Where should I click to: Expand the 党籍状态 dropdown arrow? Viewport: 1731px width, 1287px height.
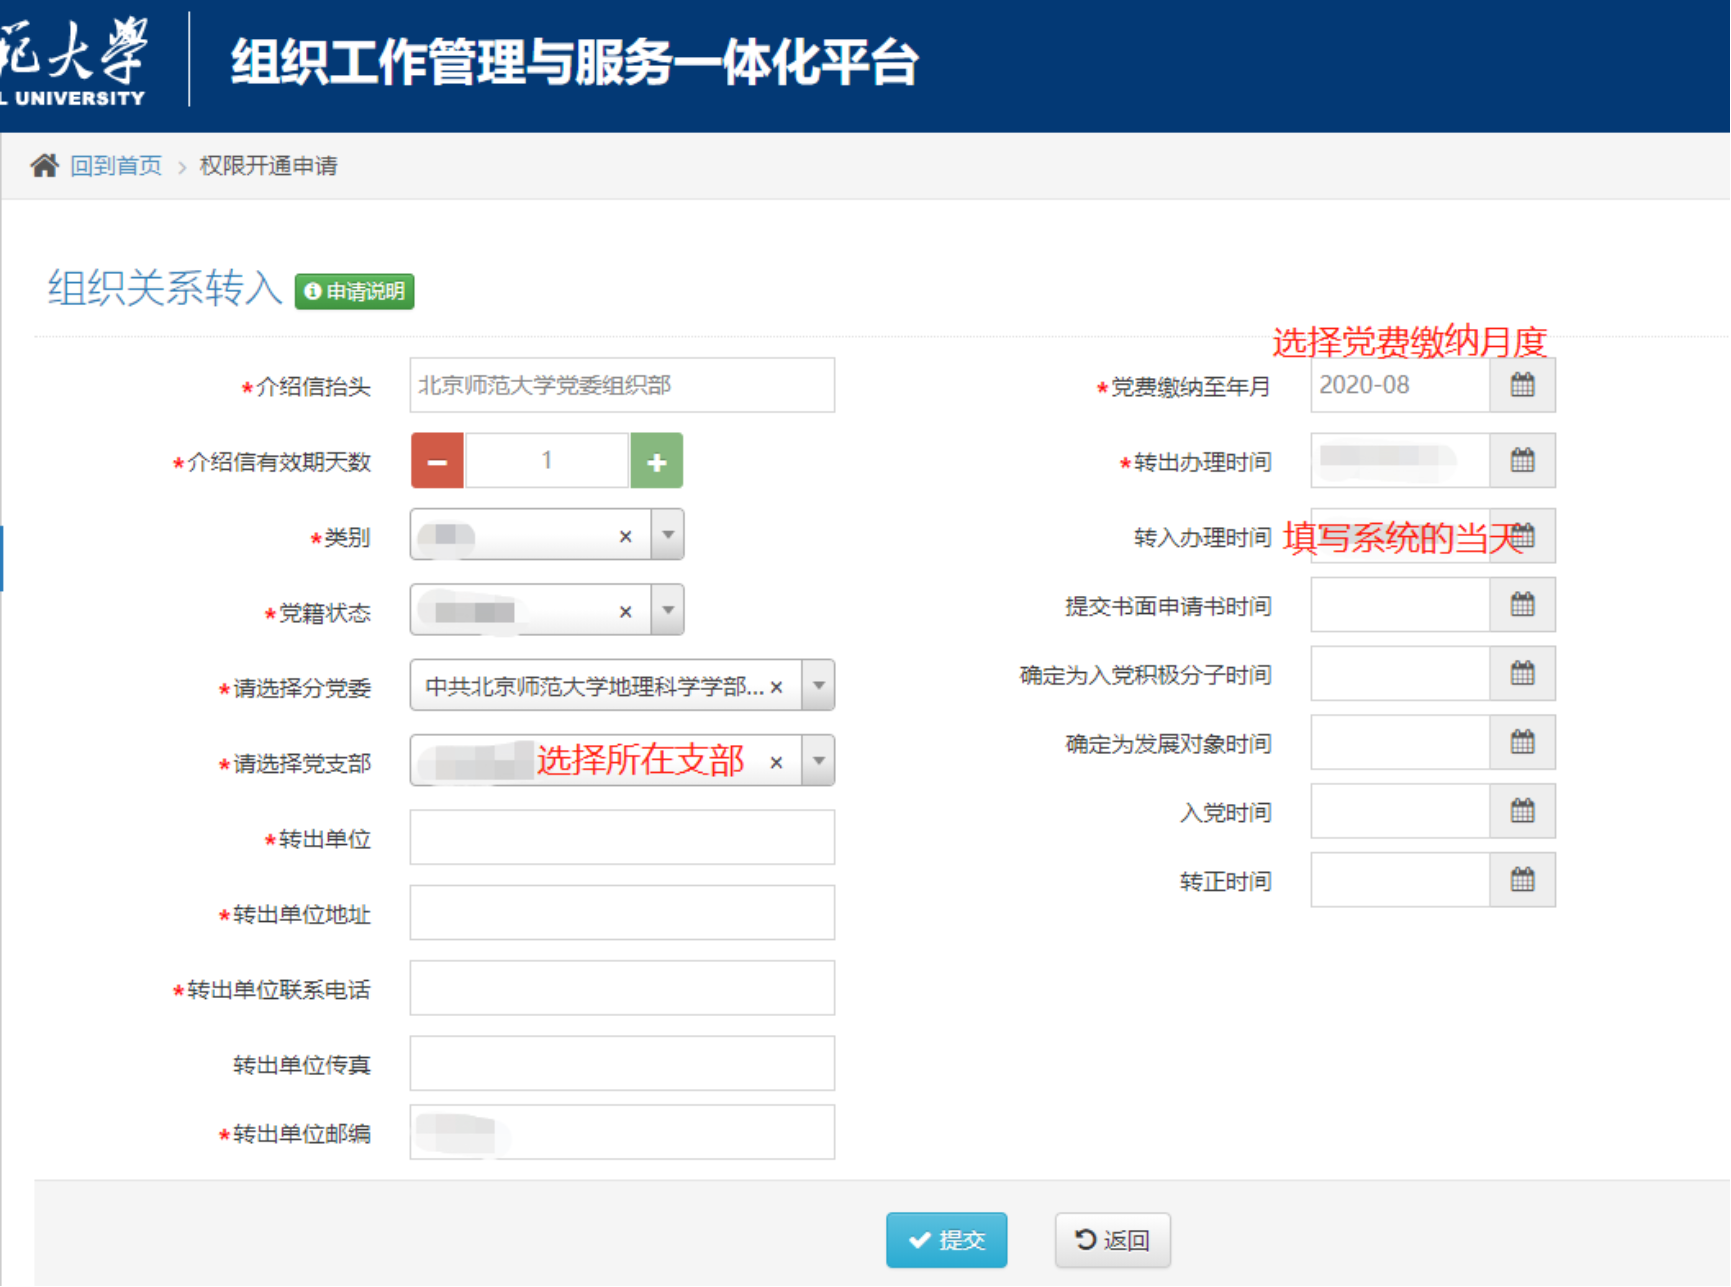(x=668, y=610)
